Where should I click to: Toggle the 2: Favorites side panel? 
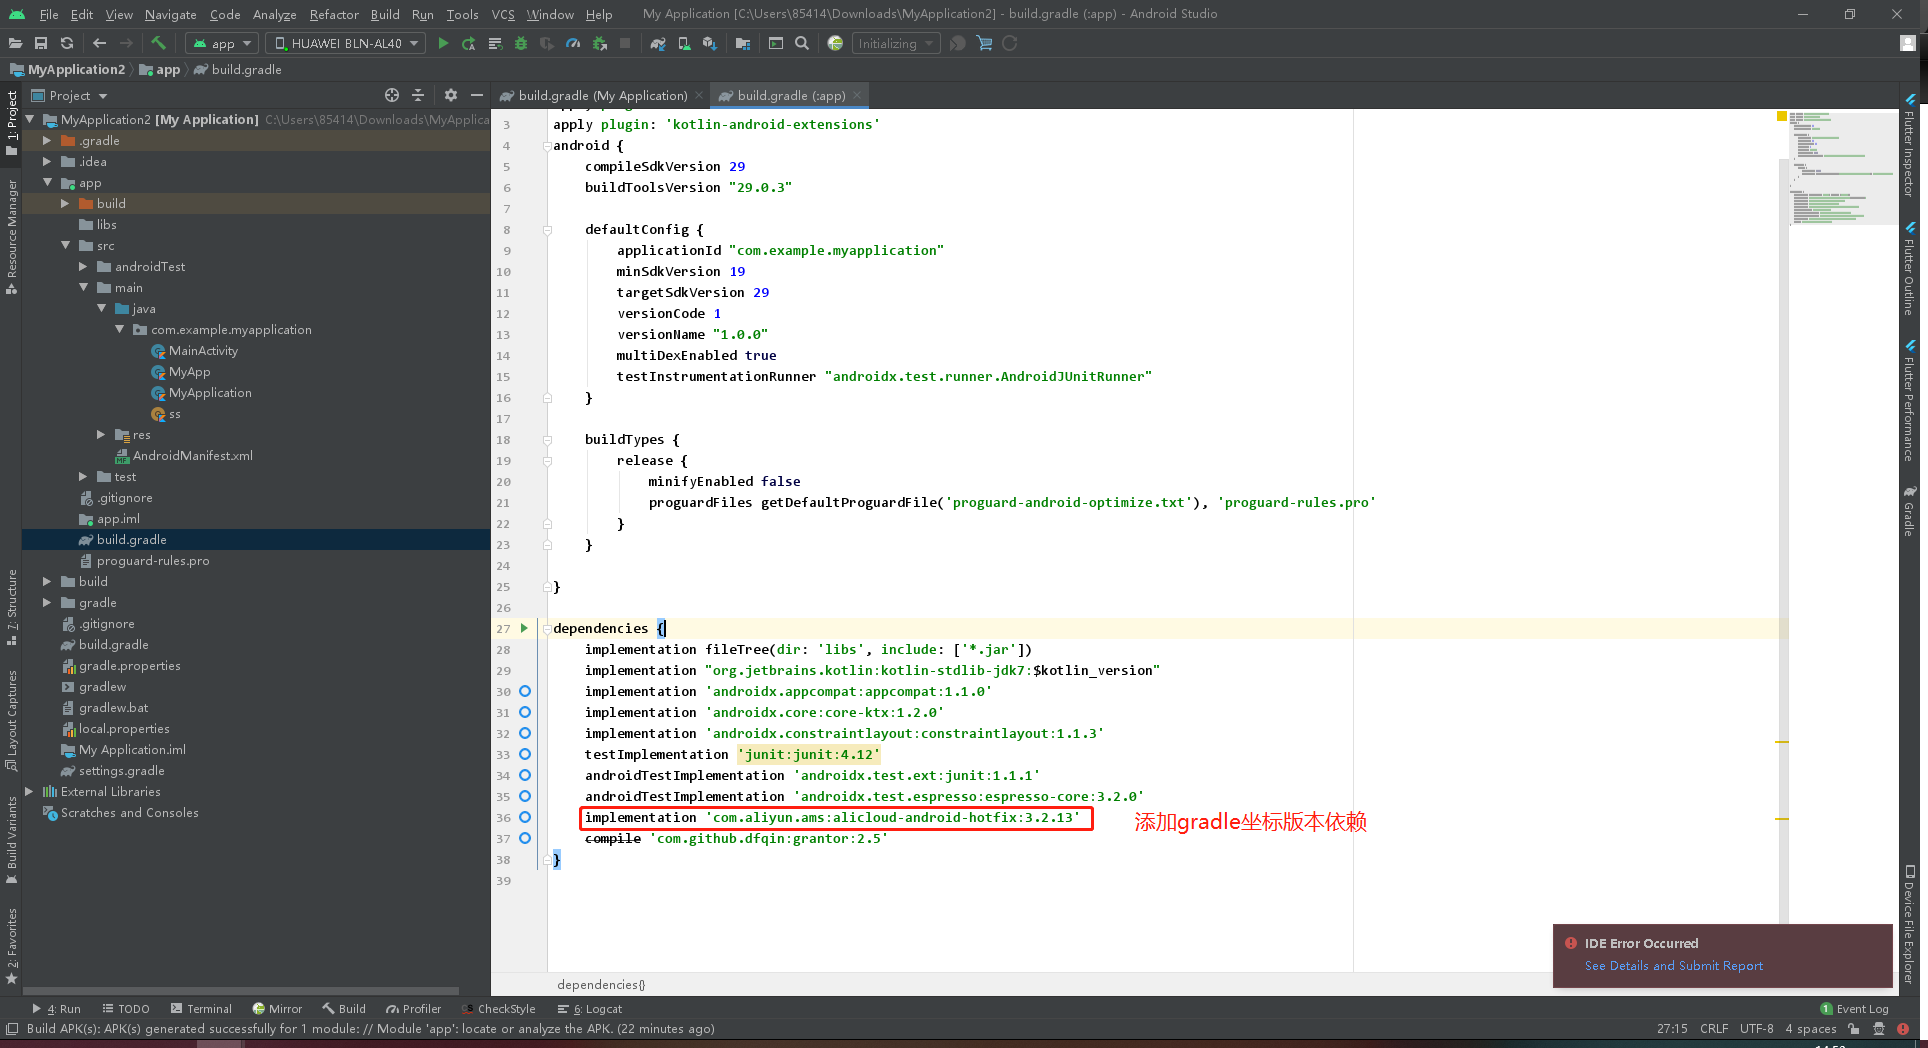pos(11,945)
